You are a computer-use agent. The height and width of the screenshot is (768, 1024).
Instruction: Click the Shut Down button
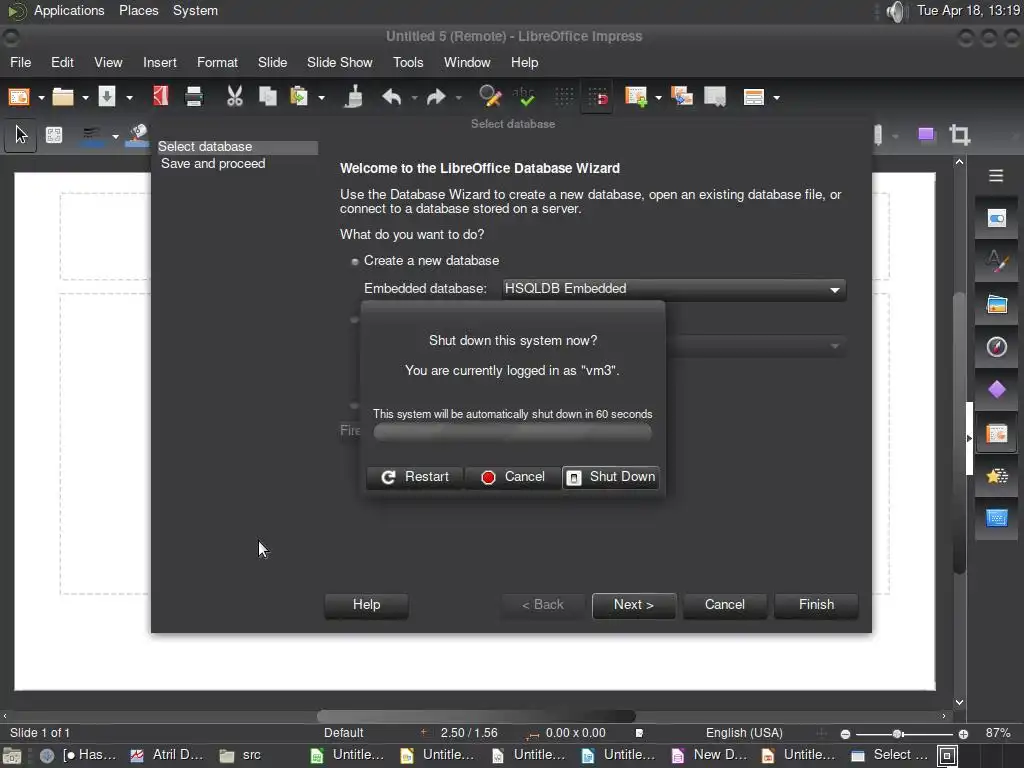[x=611, y=477]
